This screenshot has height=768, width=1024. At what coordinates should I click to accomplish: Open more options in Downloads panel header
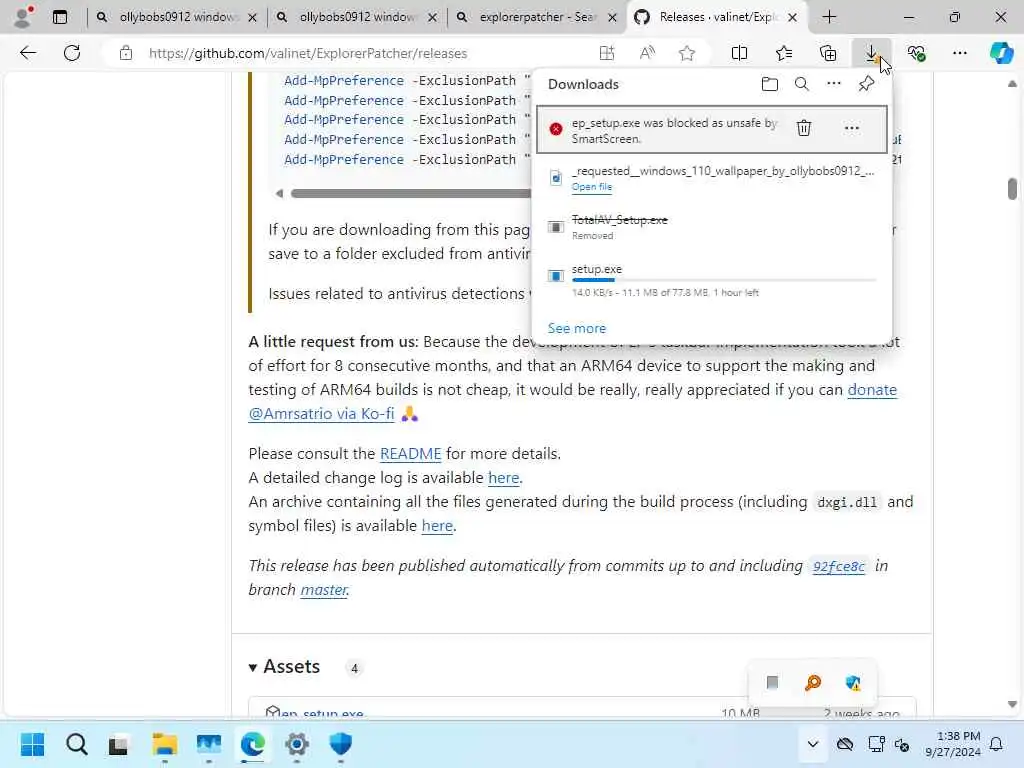(834, 84)
